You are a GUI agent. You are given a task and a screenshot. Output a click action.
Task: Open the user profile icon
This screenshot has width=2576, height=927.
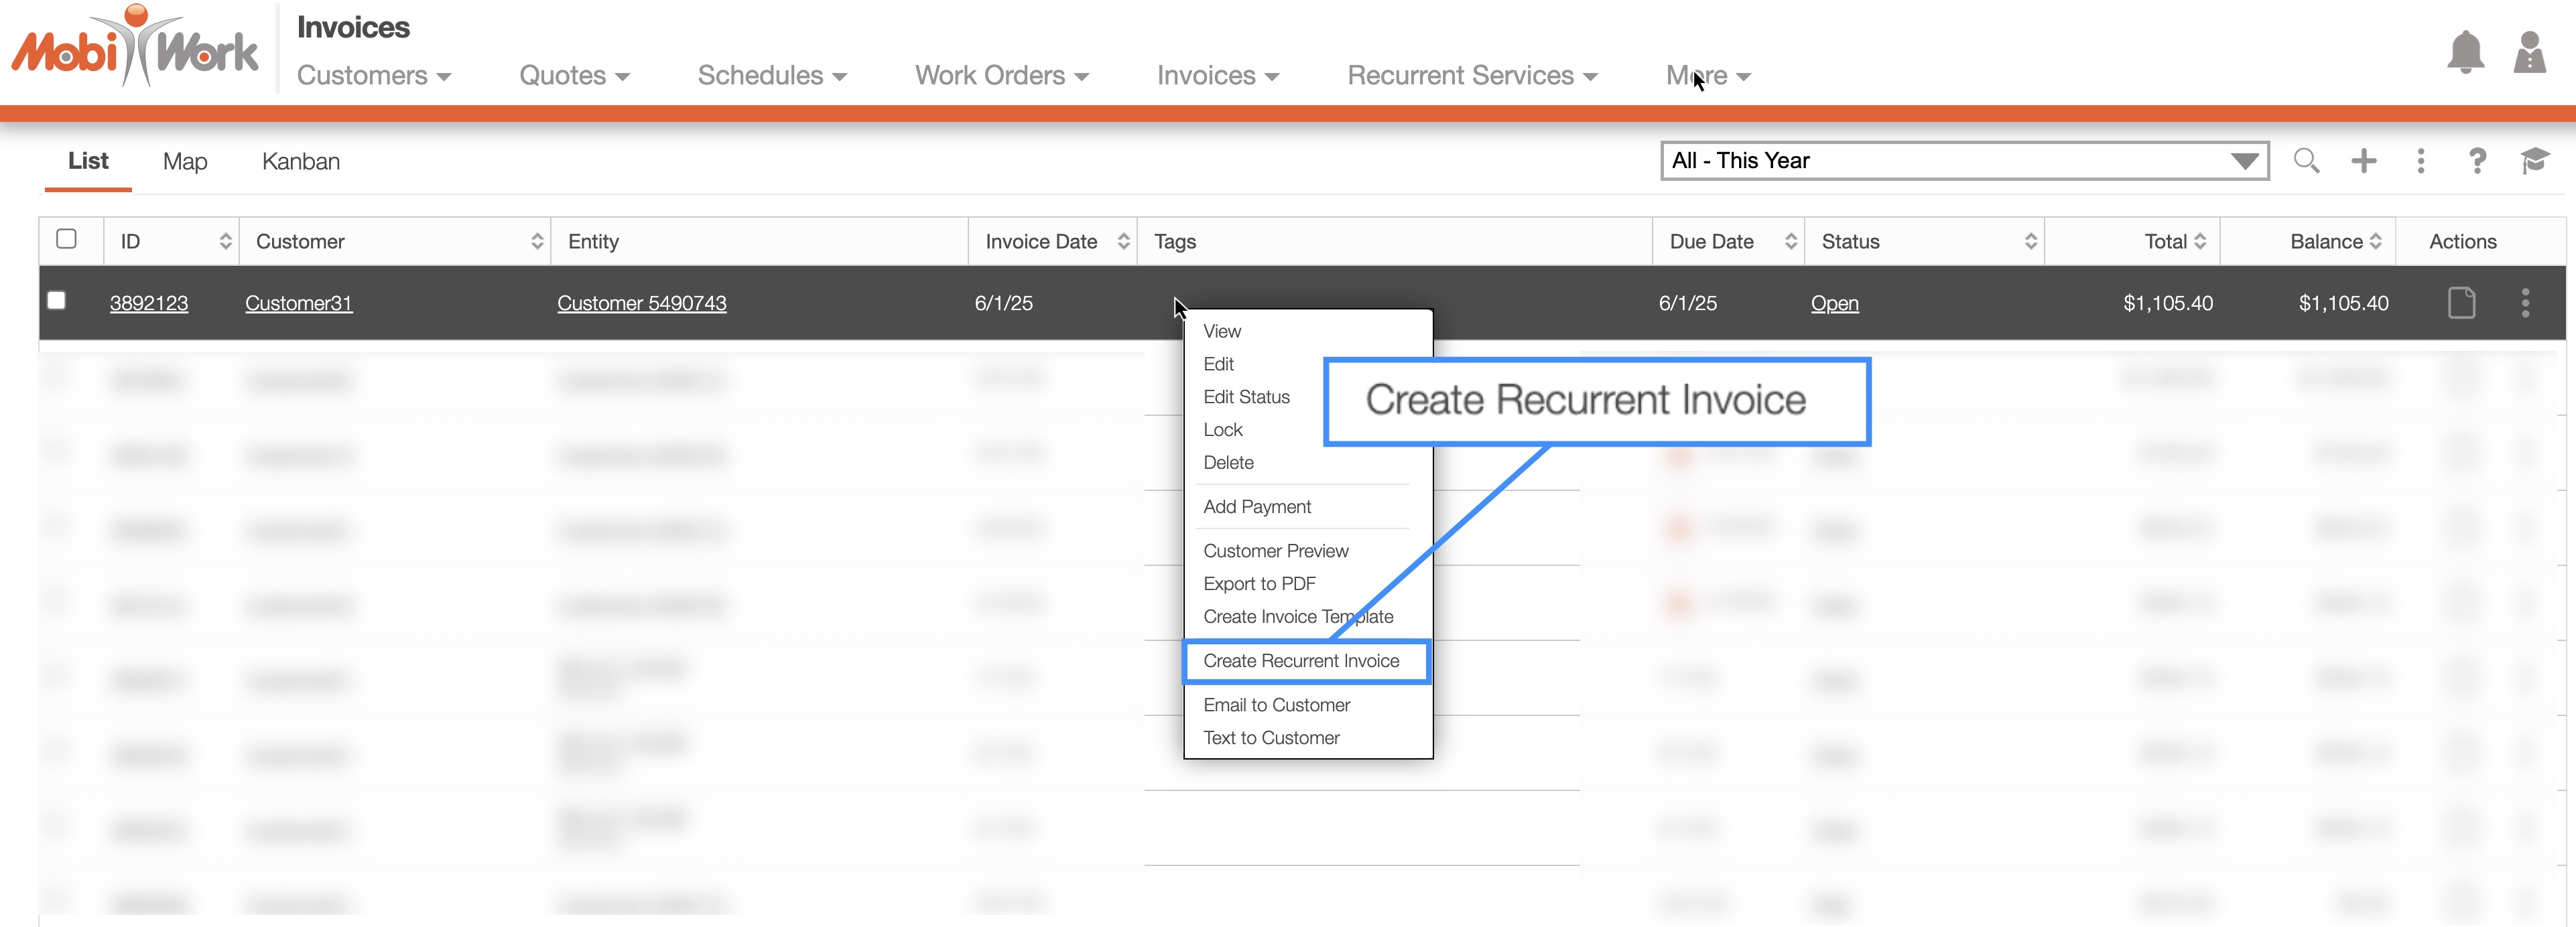2529,53
